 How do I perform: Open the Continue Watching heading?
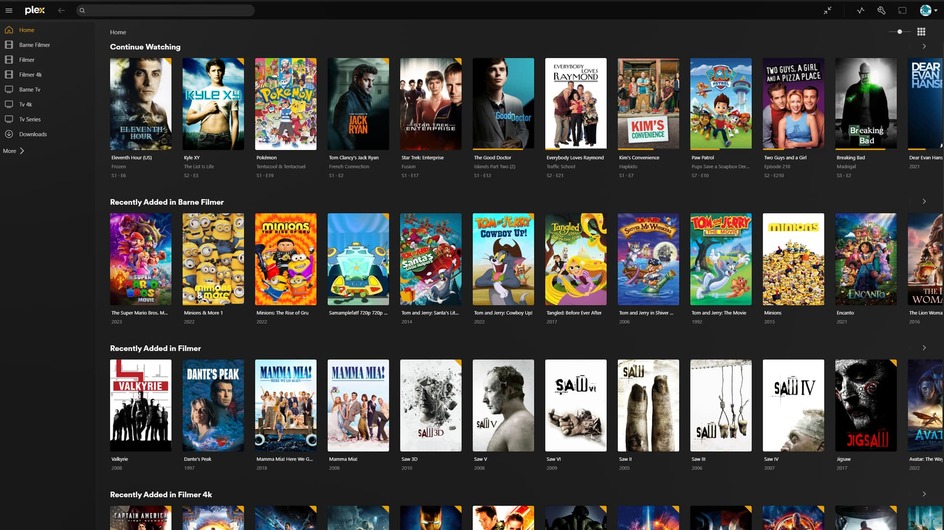(x=145, y=46)
